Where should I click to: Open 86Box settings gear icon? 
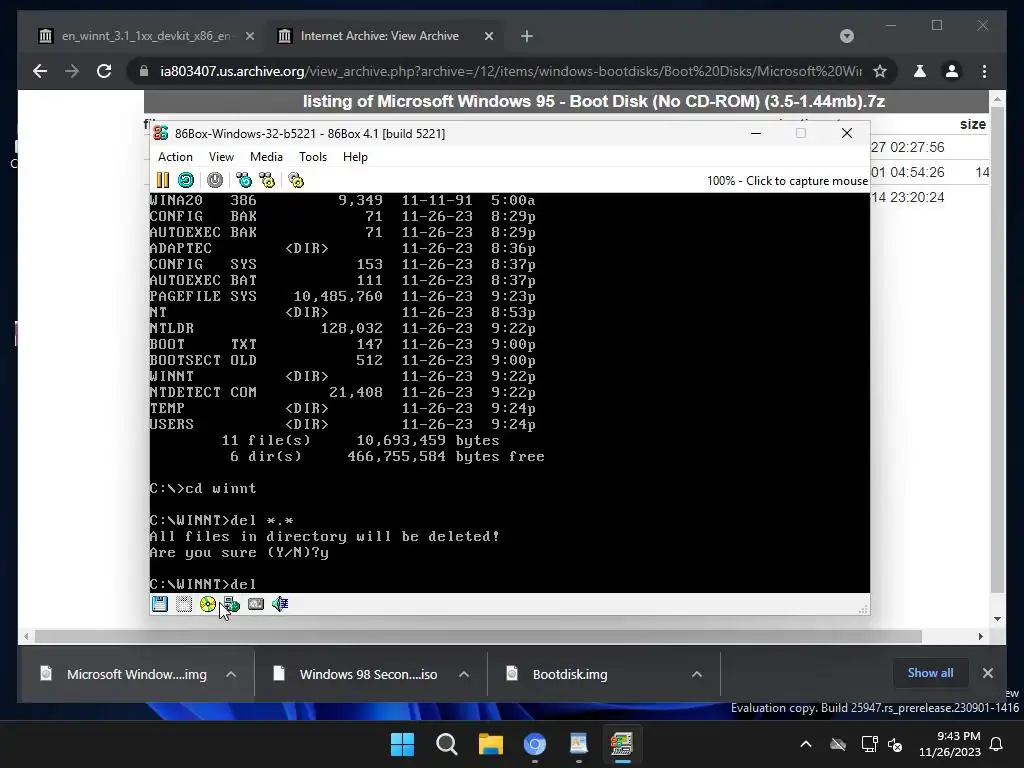click(296, 180)
